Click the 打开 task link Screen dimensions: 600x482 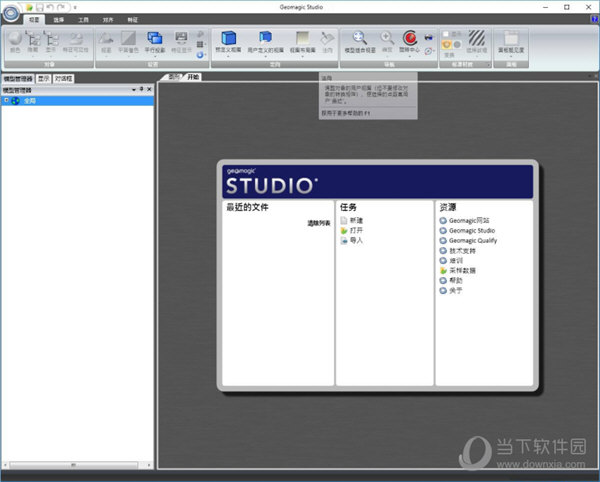pyautogui.click(x=356, y=230)
